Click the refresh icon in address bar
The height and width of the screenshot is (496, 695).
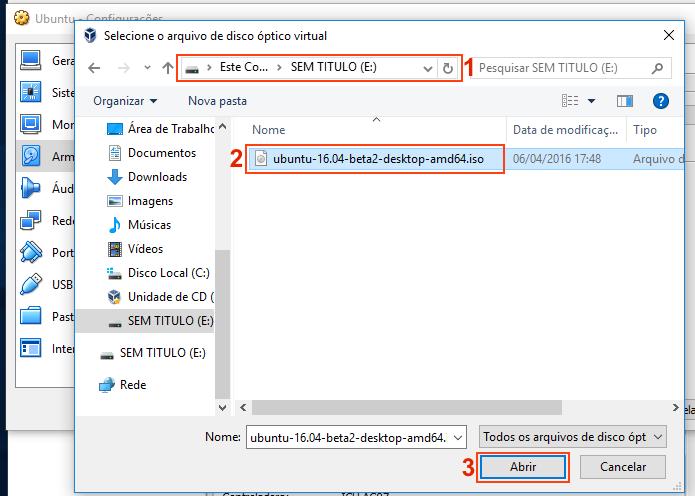tap(448, 68)
